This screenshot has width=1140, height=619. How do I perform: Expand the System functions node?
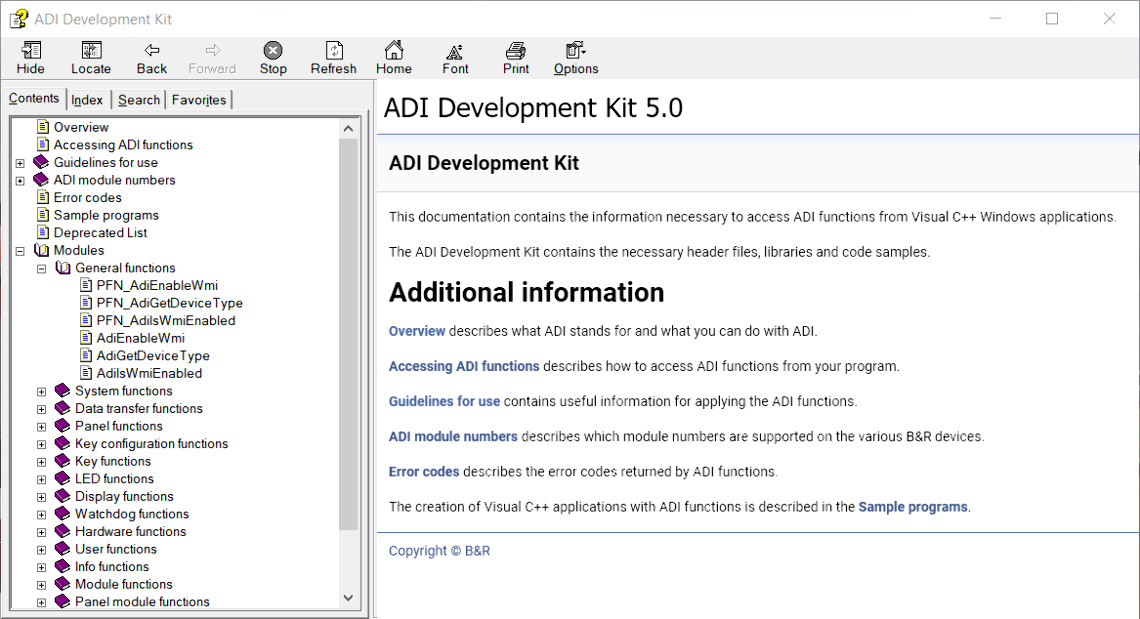coord(41,392)
